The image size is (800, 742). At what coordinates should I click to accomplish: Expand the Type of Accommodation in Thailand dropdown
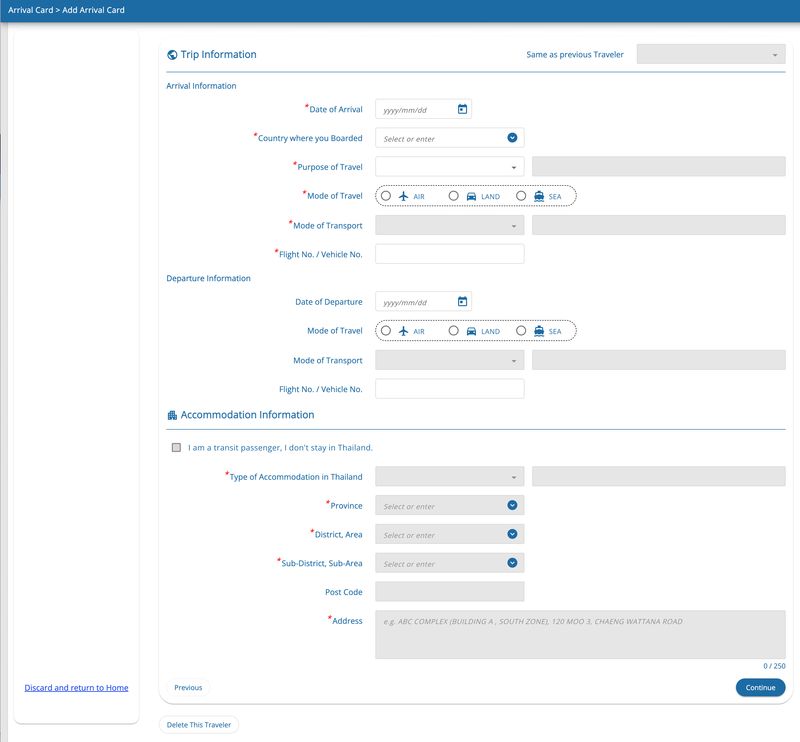coord(449,477)
